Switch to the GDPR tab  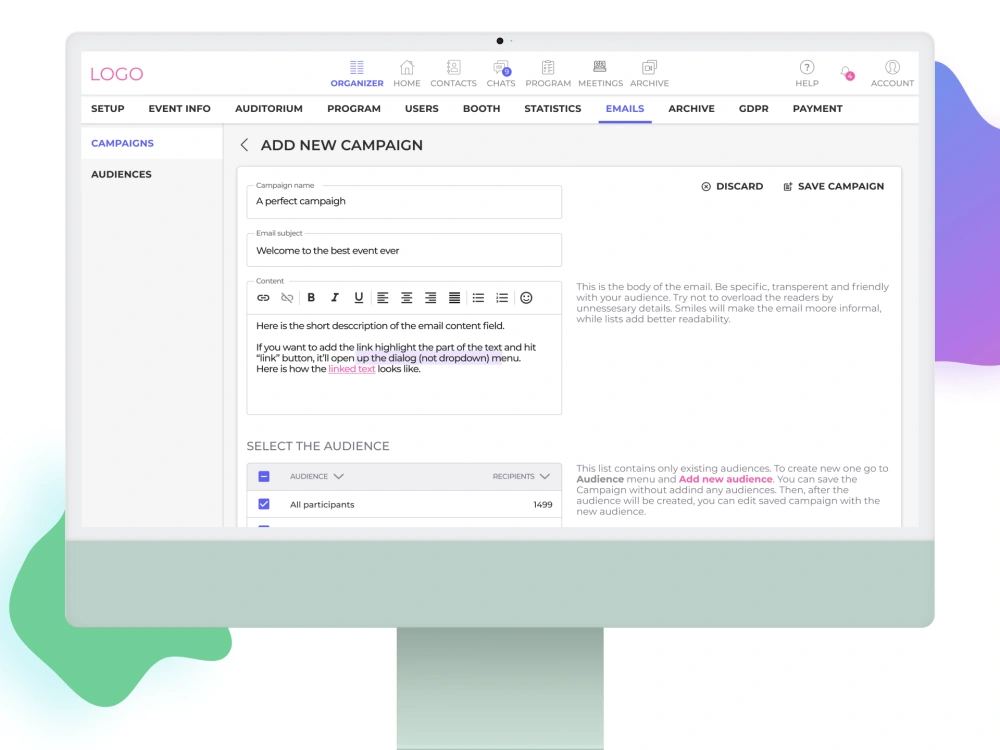754,108
